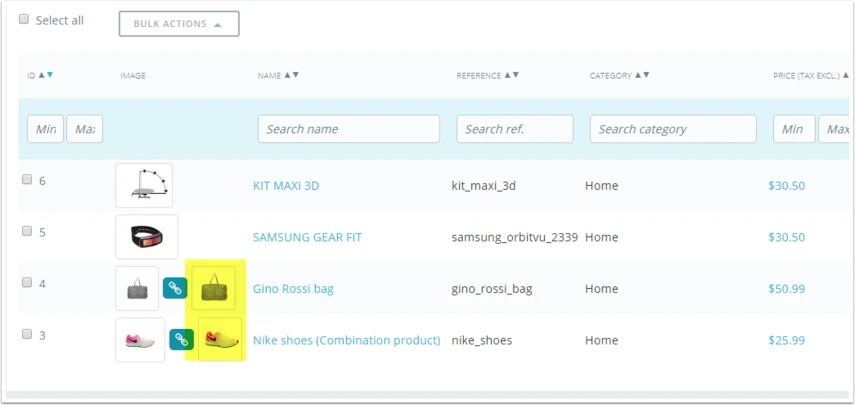Click the link icon beside Gino Rossi bag
Screen dimensions: 855x405
click(x=174, y=288)
